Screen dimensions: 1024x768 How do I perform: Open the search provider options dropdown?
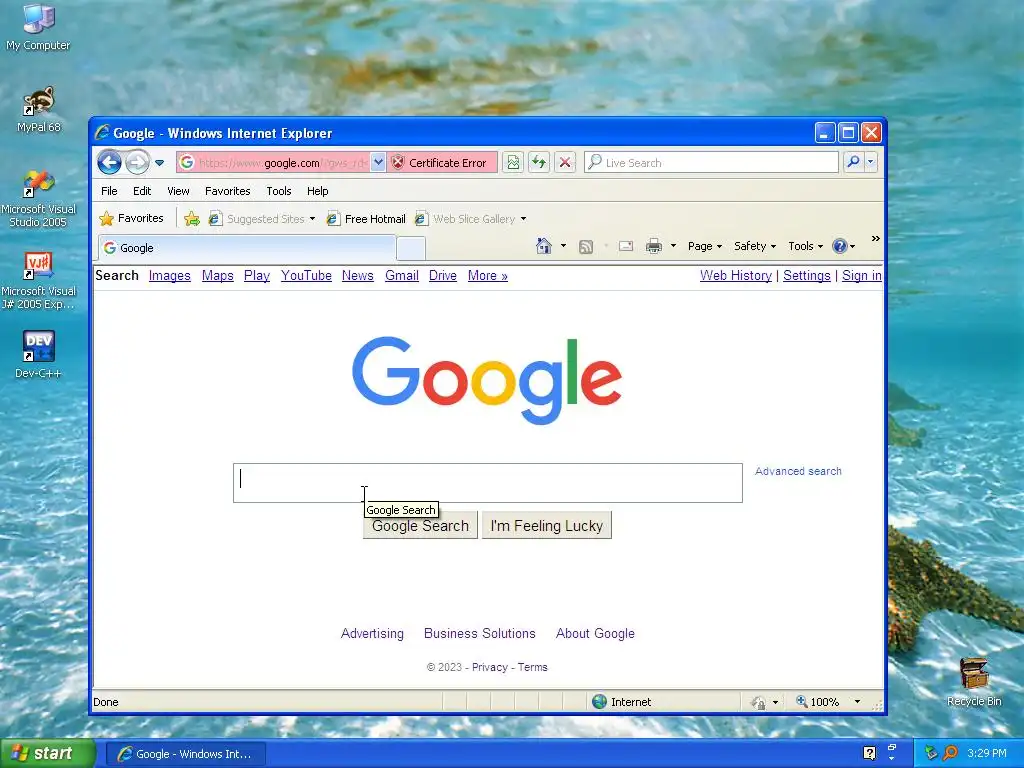(x=870, y=162)
